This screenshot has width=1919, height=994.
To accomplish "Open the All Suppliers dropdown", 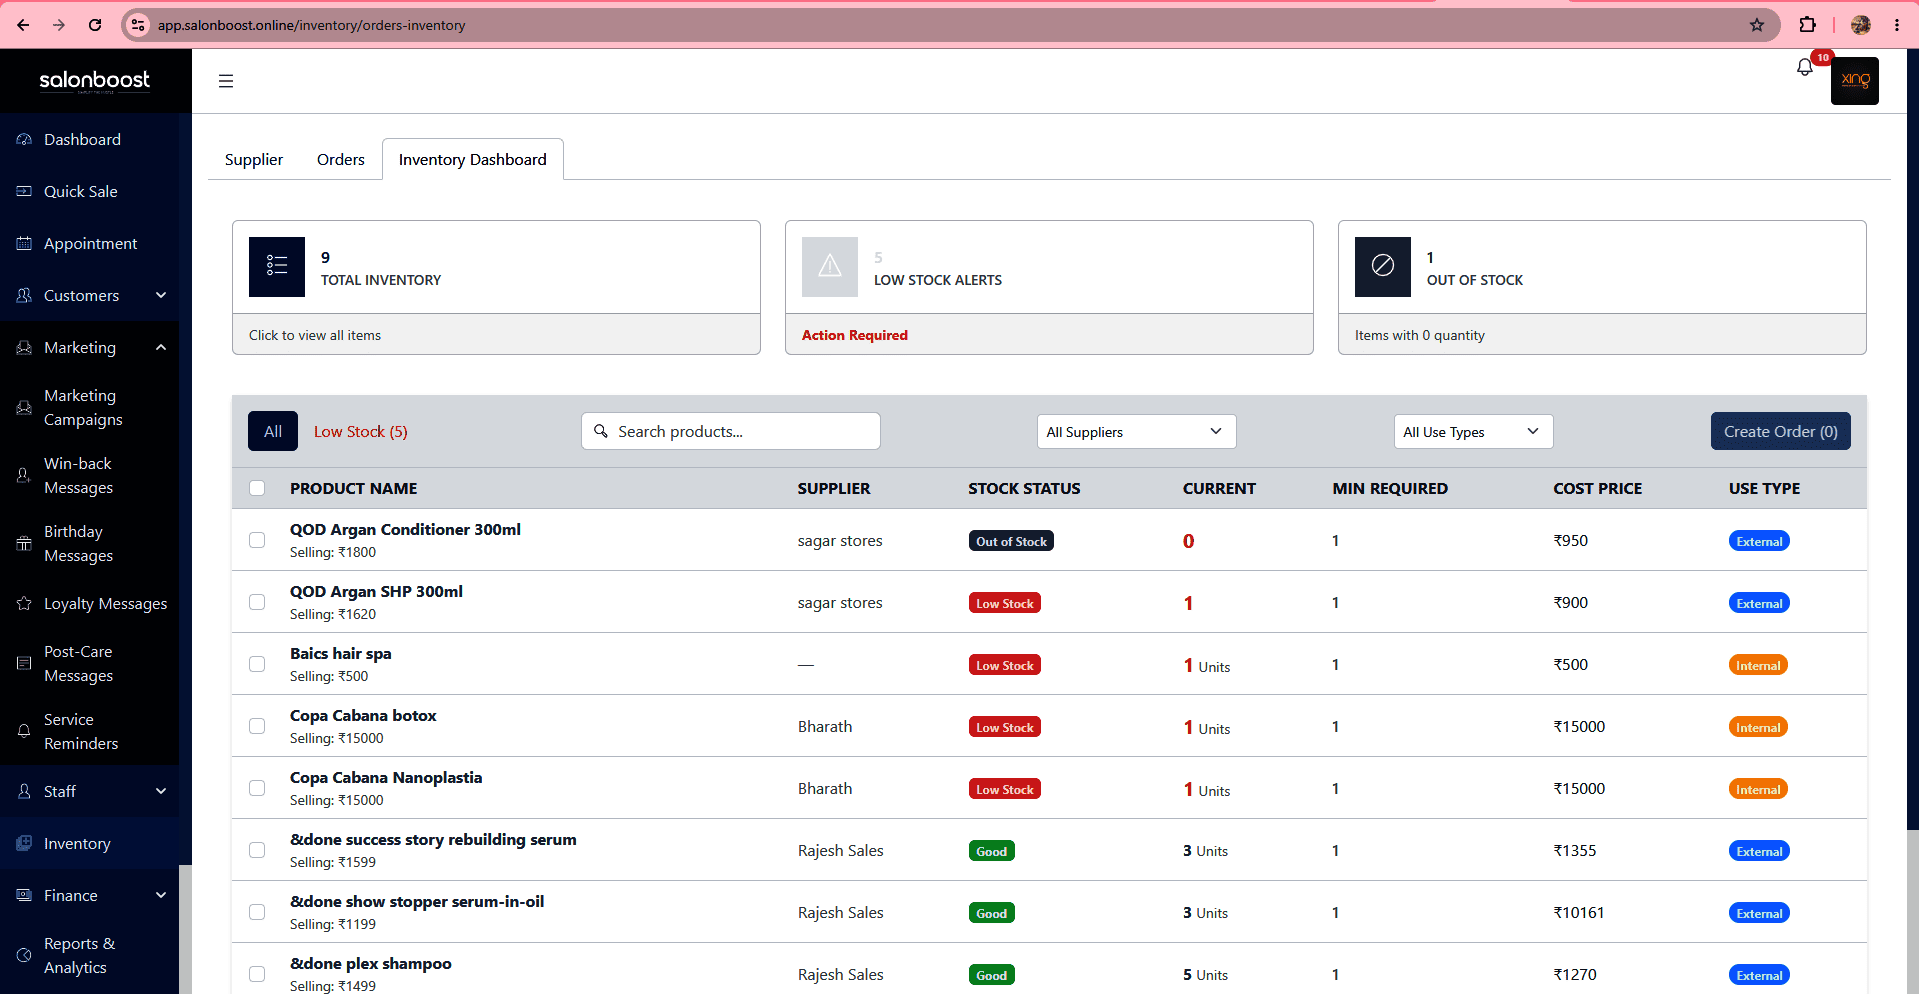I will pyautogui.click(x=1136, y=432).
